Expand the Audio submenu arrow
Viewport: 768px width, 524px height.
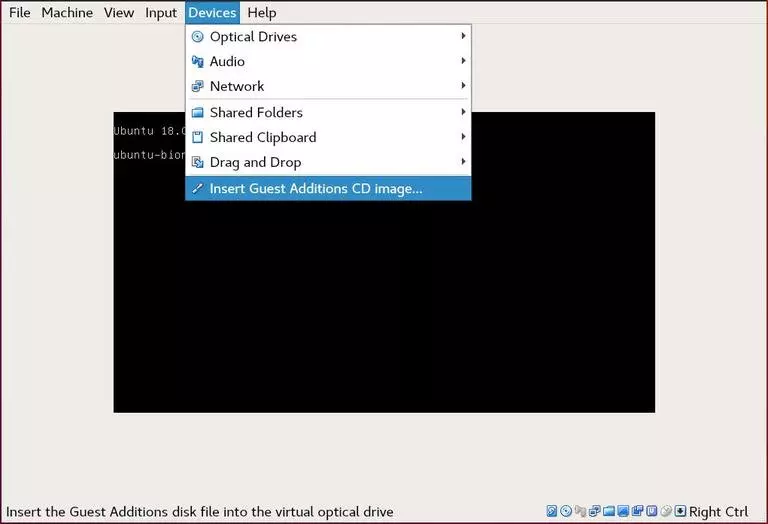pyautogui.click(x=463, y=61)
